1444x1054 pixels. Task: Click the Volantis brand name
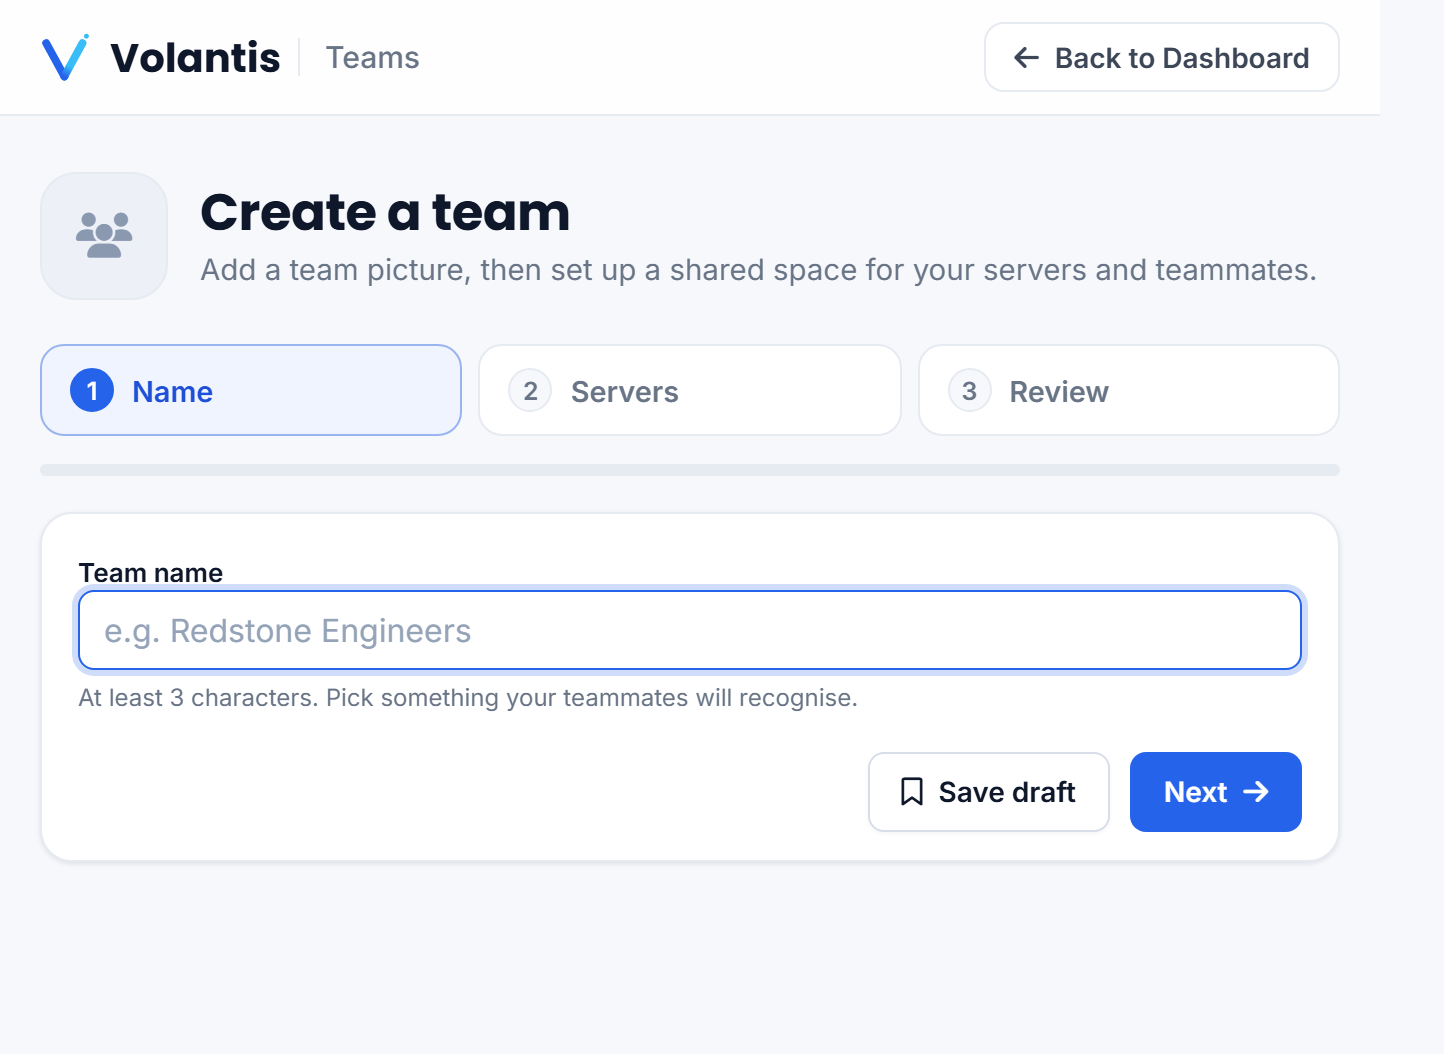[195, 58]
